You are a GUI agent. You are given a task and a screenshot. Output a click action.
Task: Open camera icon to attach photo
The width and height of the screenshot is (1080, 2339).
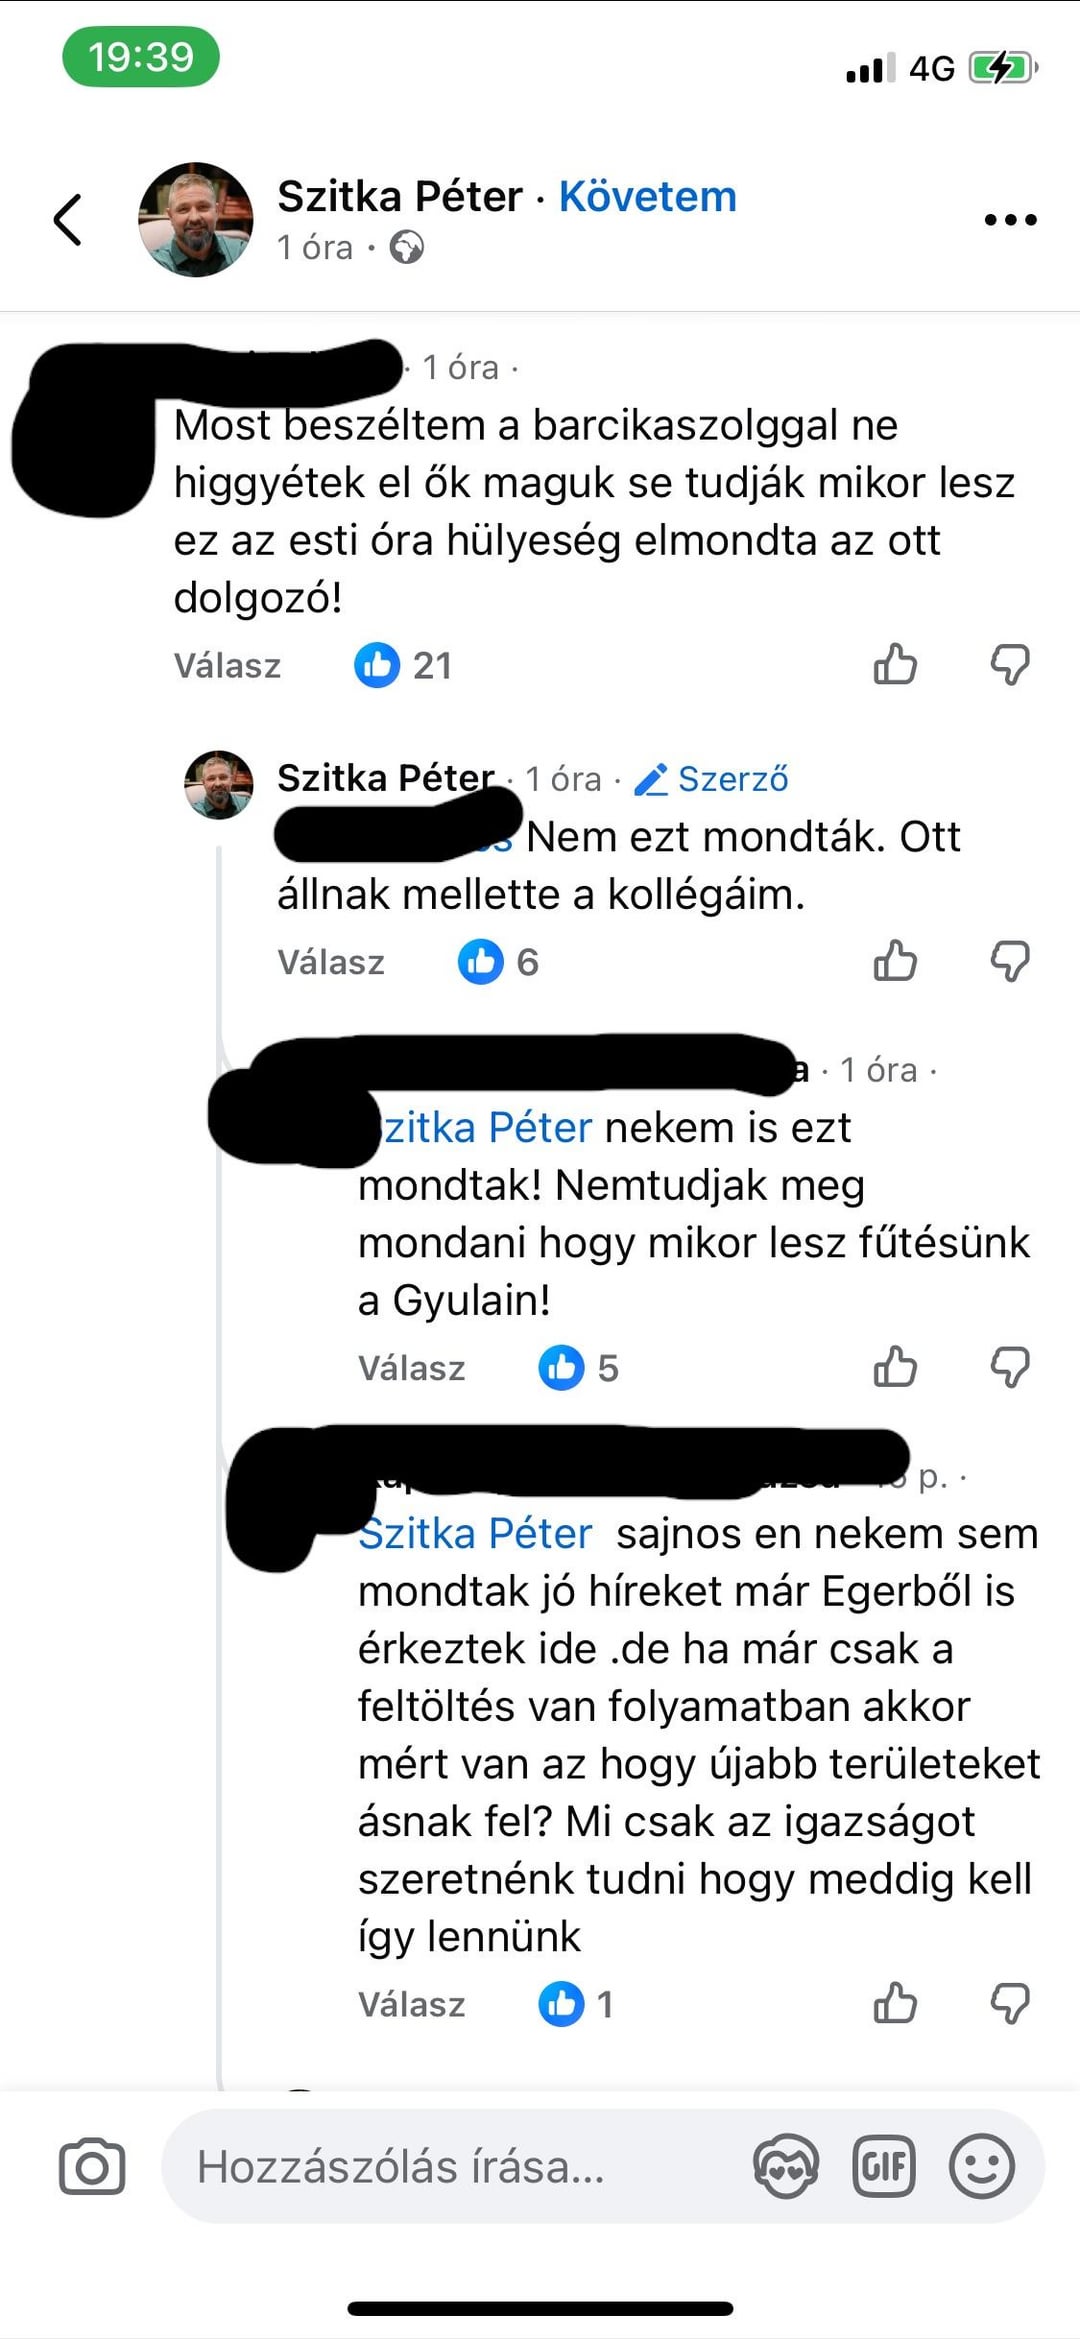[x=92, y=2167]
